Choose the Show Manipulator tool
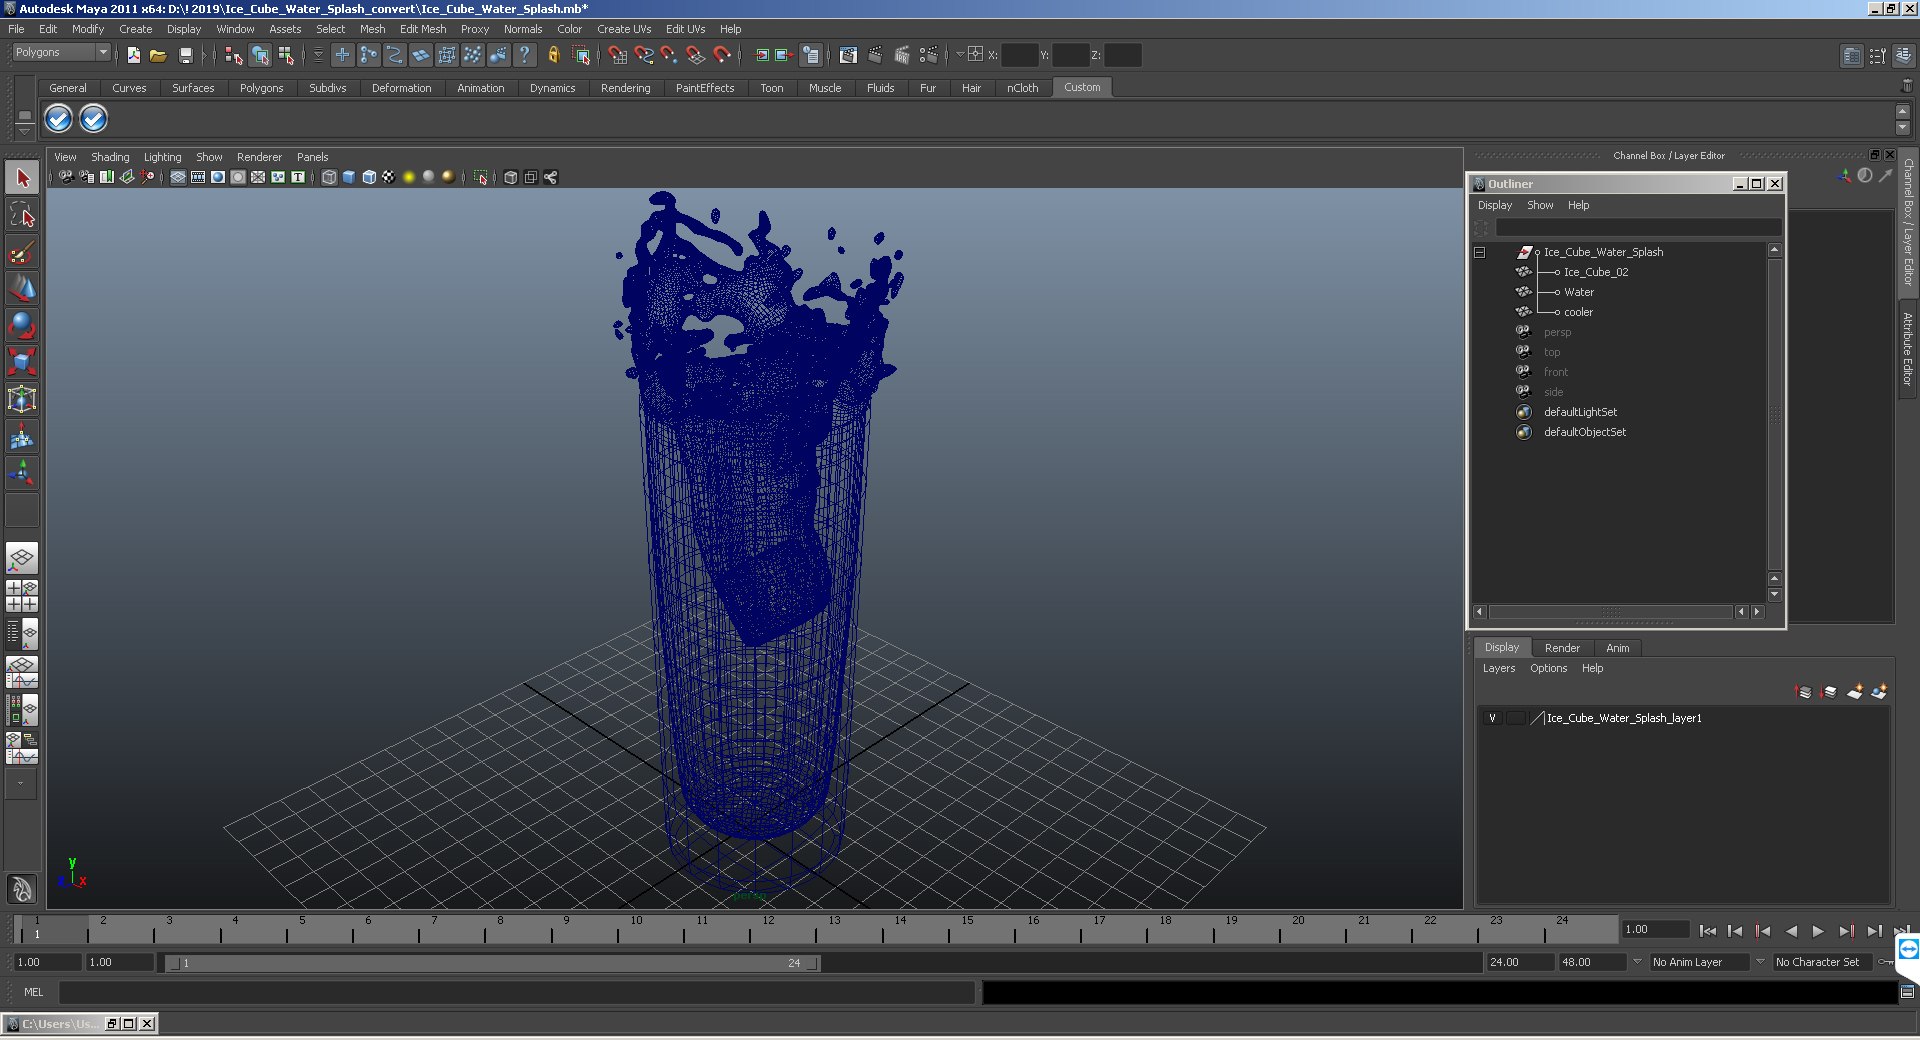Viewport: 1920px width, 1040px height. click(22, 473)
